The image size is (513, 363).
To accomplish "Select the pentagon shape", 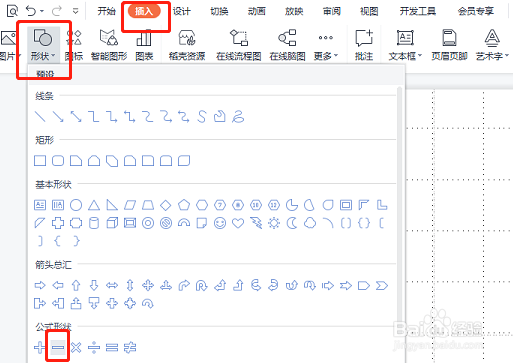I will click(x=184, y=205).
